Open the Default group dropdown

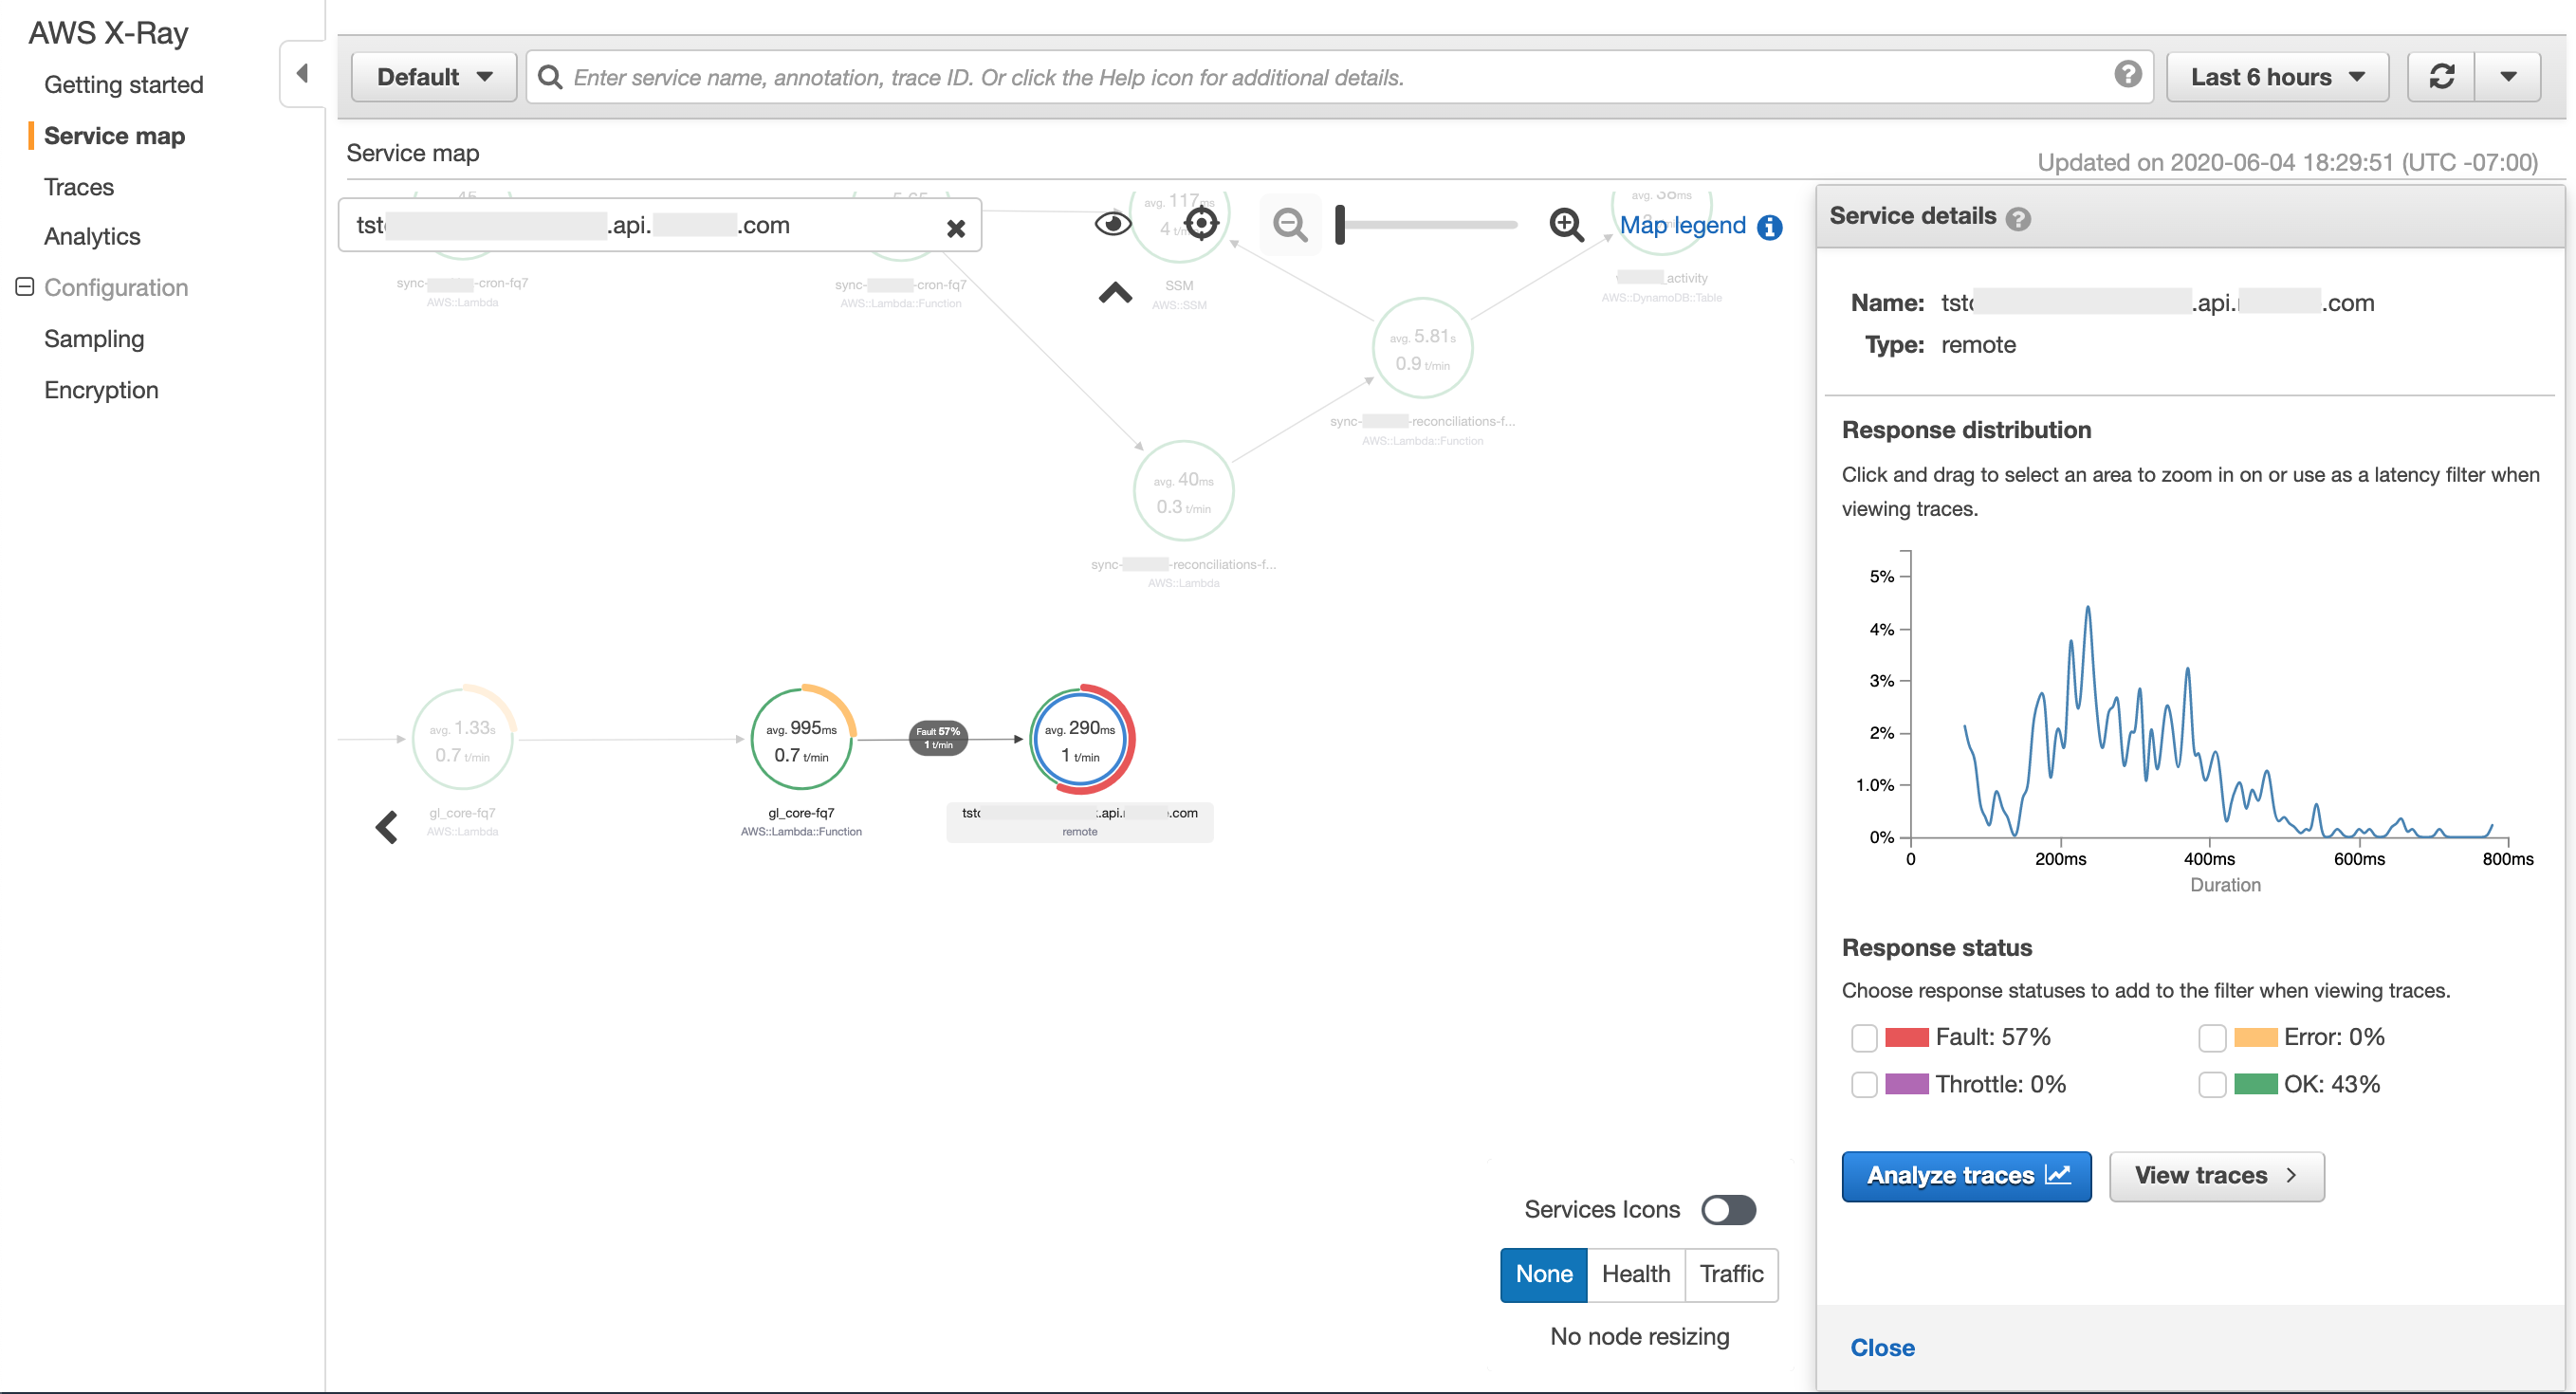434,77
